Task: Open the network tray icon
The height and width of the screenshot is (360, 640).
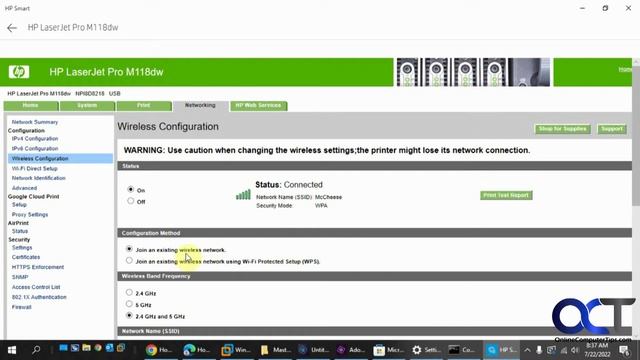Action: tap(563, 350)
